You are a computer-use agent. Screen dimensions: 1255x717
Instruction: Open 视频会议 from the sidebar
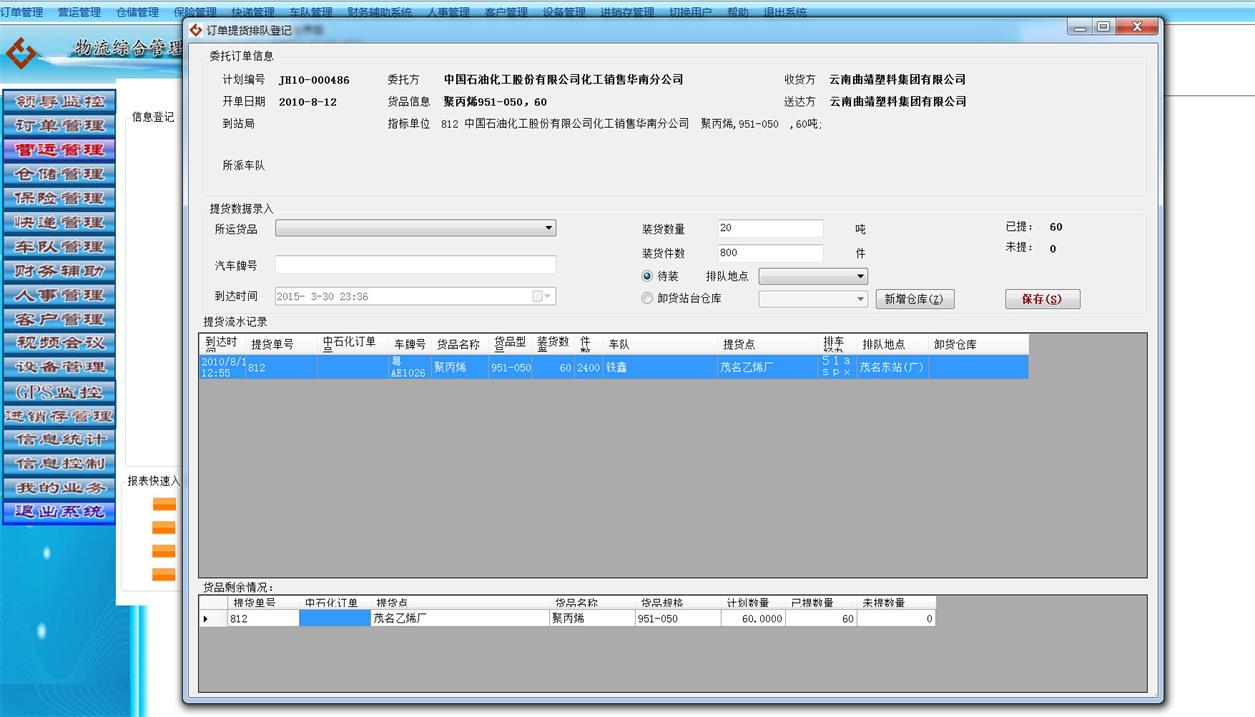coord(59,343)
